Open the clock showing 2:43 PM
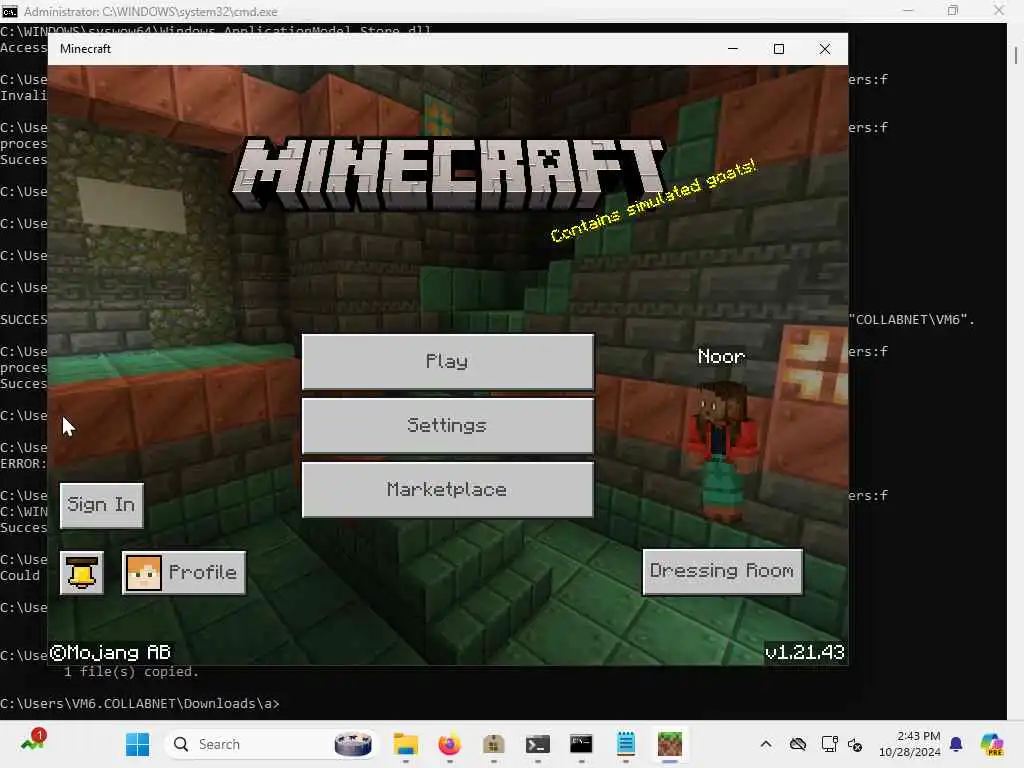 pyautogui.click(x=910, y=744)
